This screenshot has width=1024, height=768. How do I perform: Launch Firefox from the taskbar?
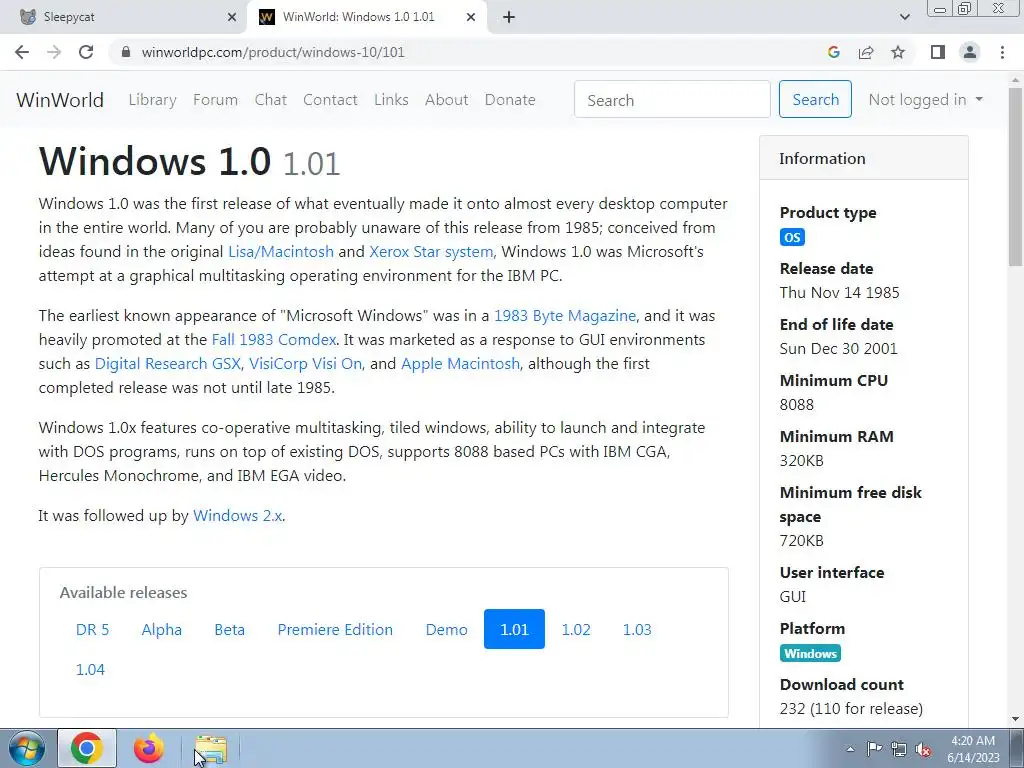[149, 748]
